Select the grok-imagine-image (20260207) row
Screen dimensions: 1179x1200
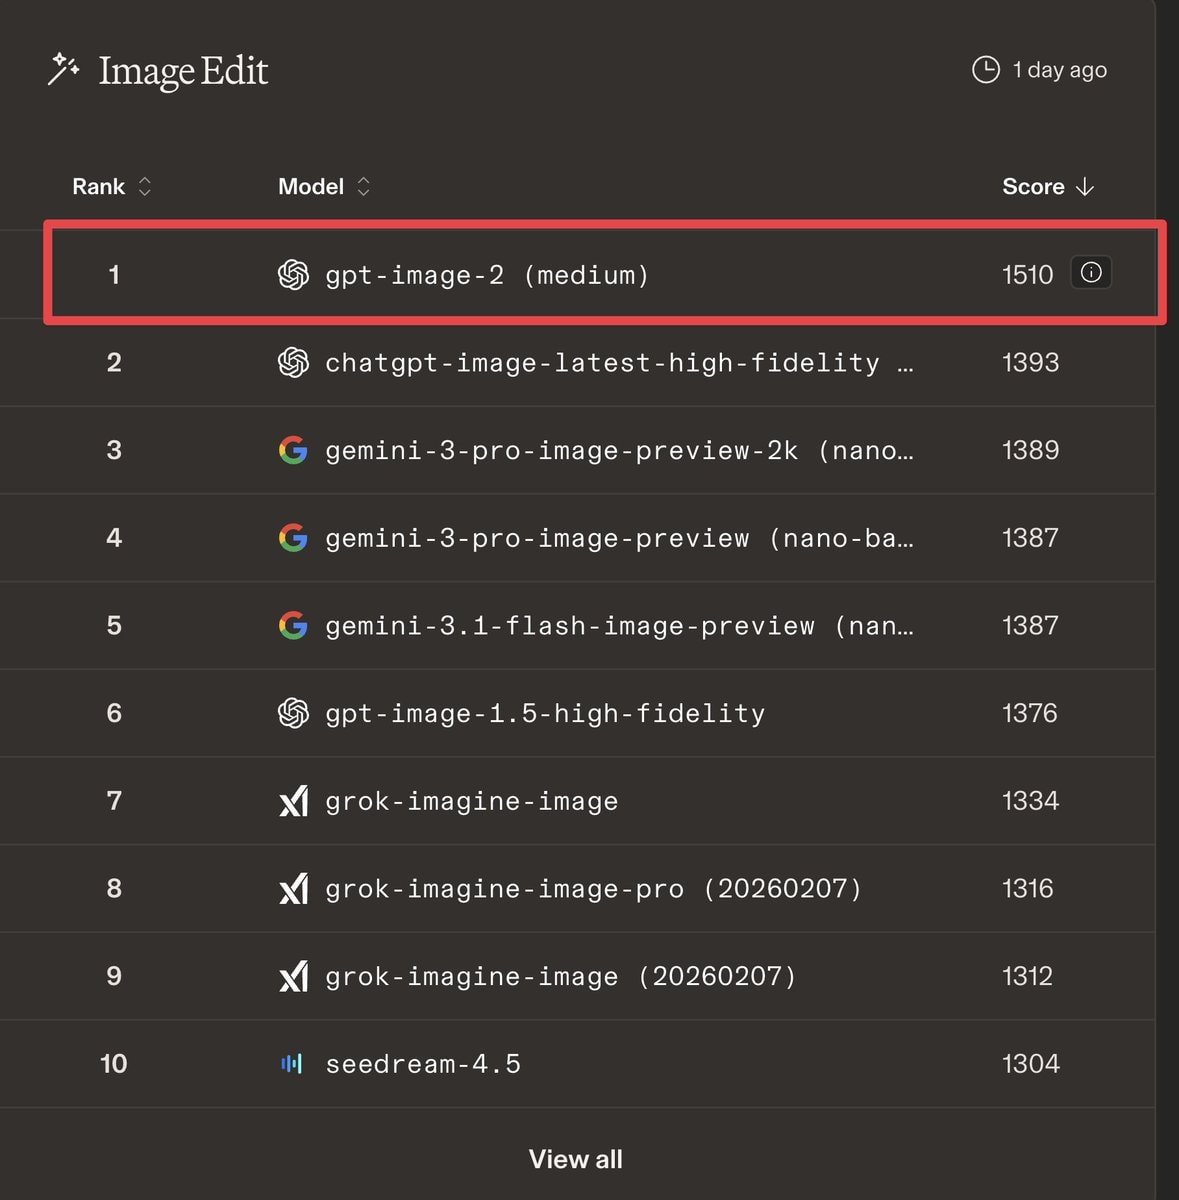click(560, 976)
